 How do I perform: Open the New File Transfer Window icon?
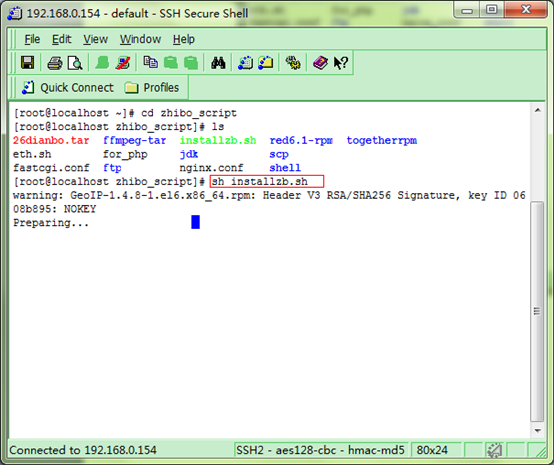(x=266, y=63)
